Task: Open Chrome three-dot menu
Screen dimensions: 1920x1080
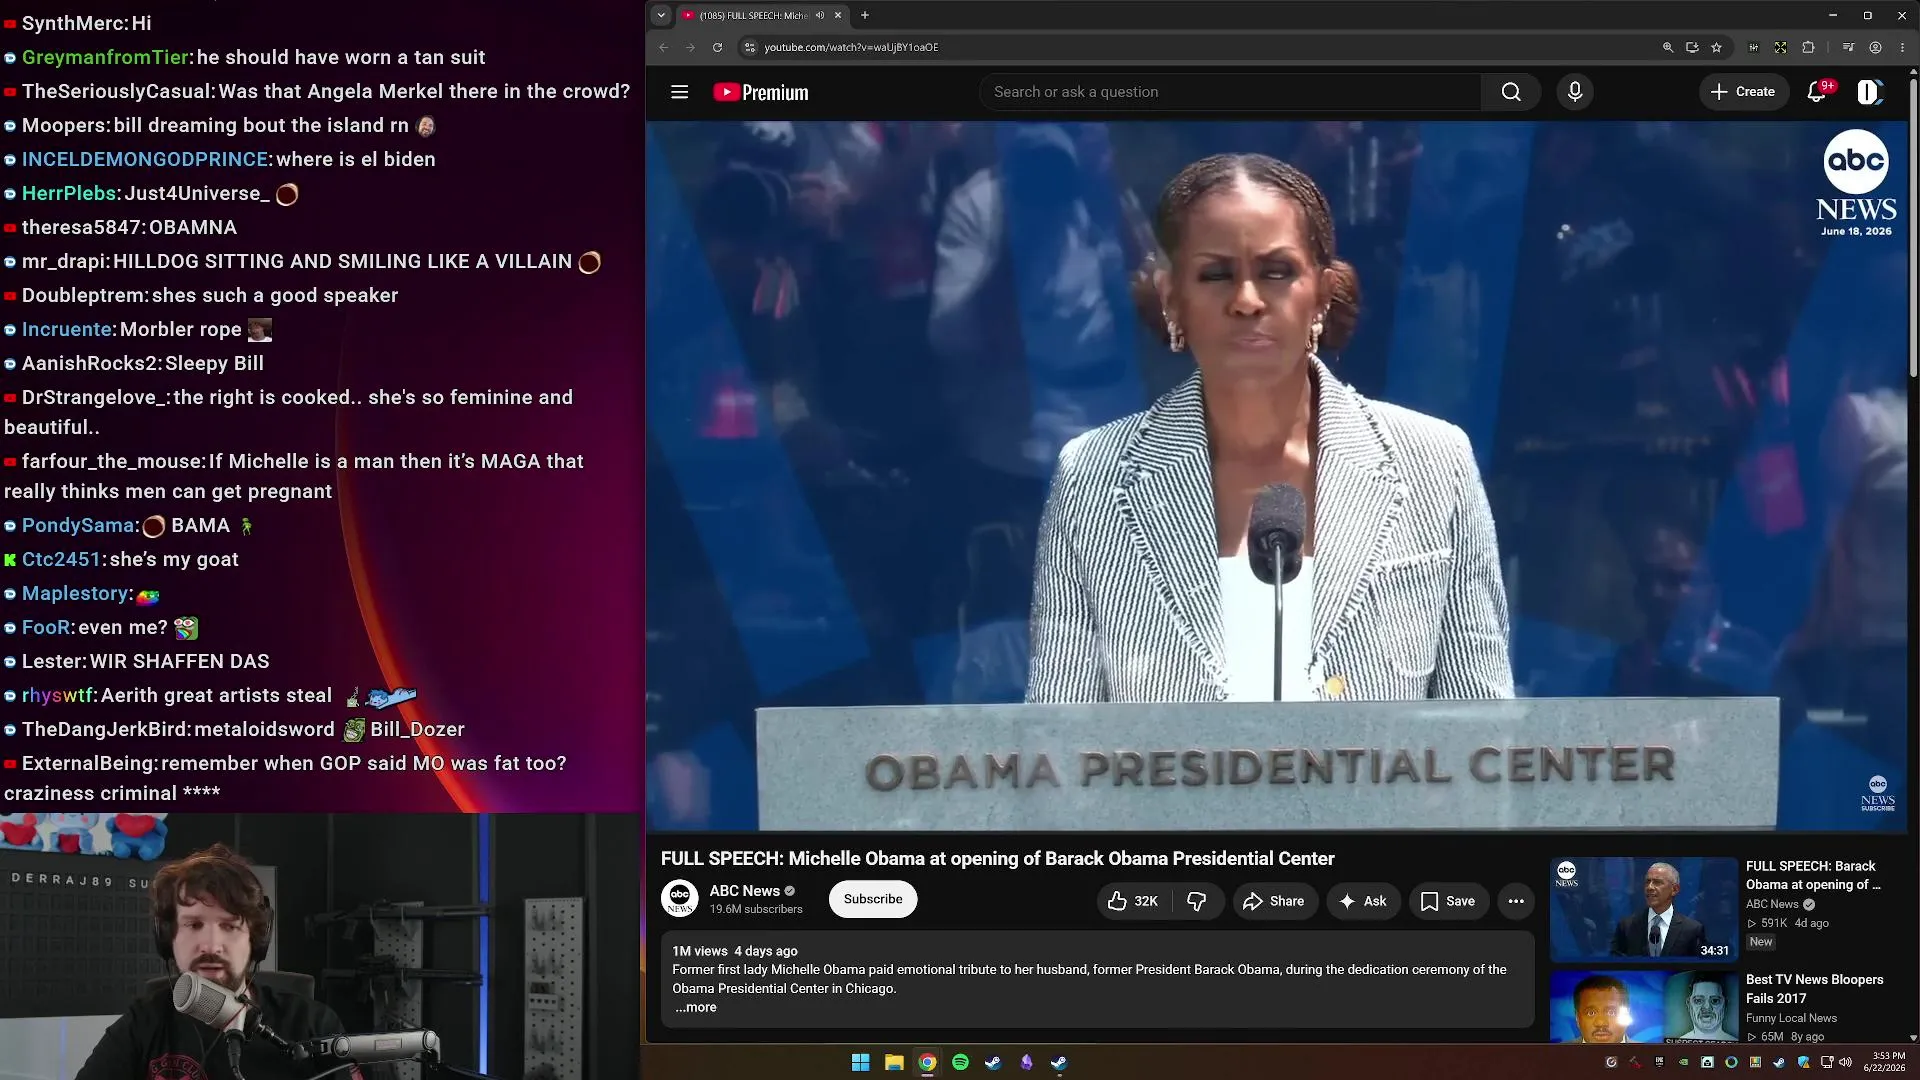Action: tap(1902, 47)
